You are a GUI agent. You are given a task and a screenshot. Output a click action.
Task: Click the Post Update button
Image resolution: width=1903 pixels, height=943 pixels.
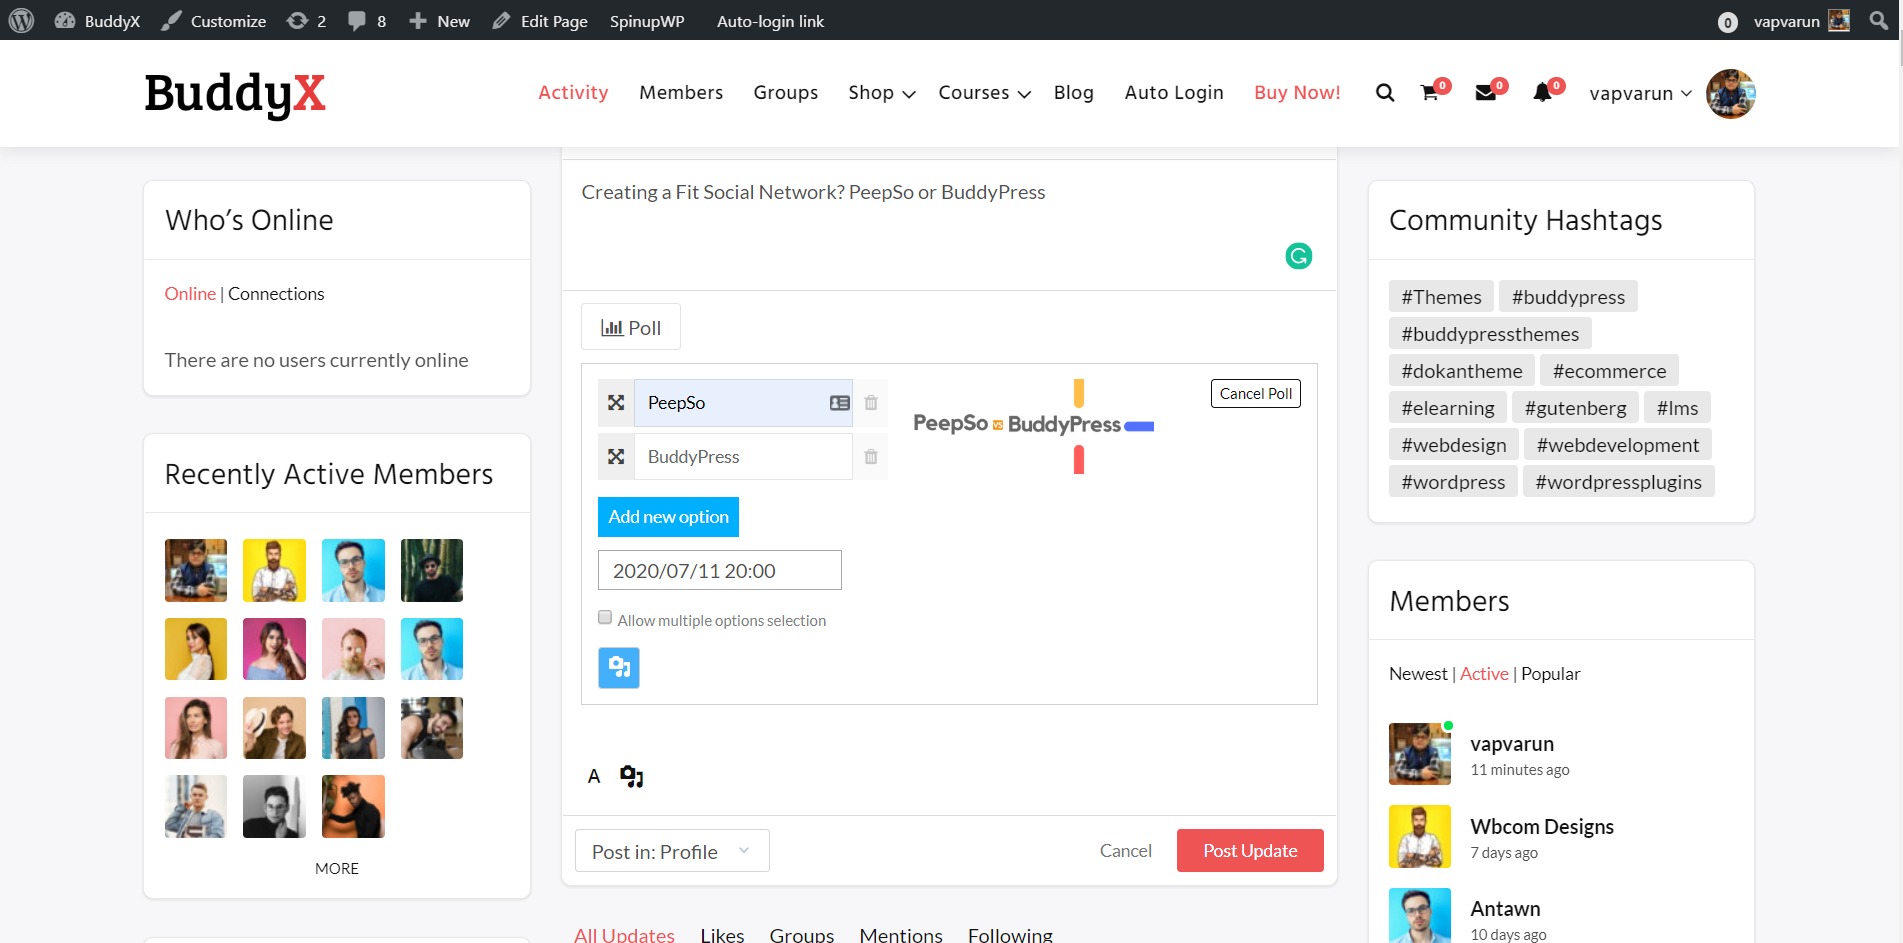click(1250, 850)
